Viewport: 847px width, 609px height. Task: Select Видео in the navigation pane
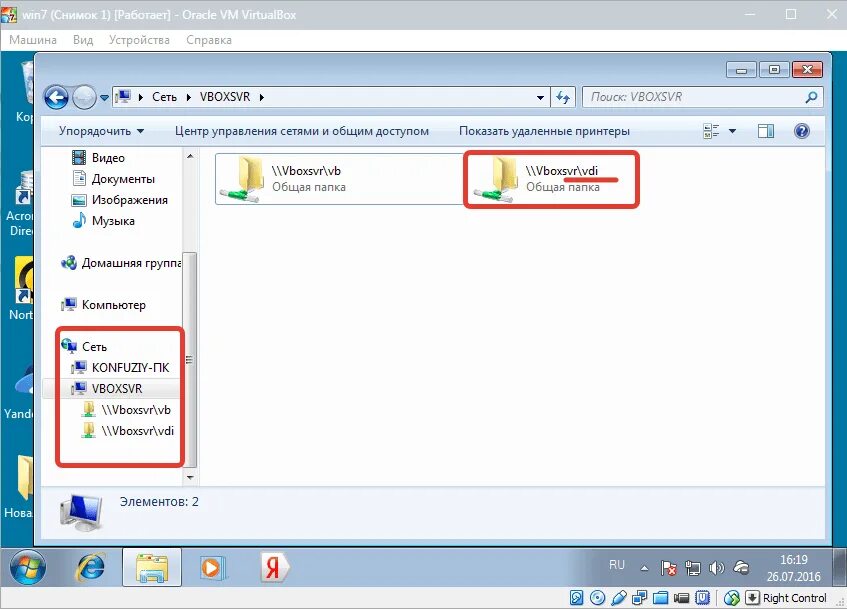98,158
